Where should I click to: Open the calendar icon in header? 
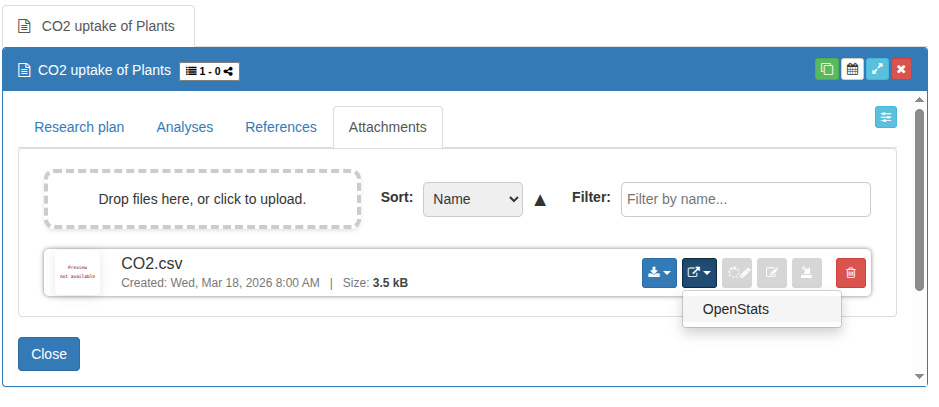pyautogui.click(x=852, y=70)
